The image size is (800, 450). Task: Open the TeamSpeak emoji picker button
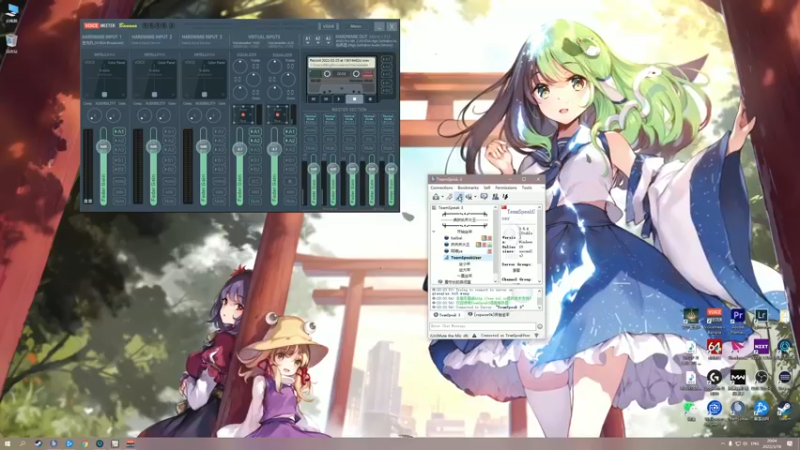540,326
